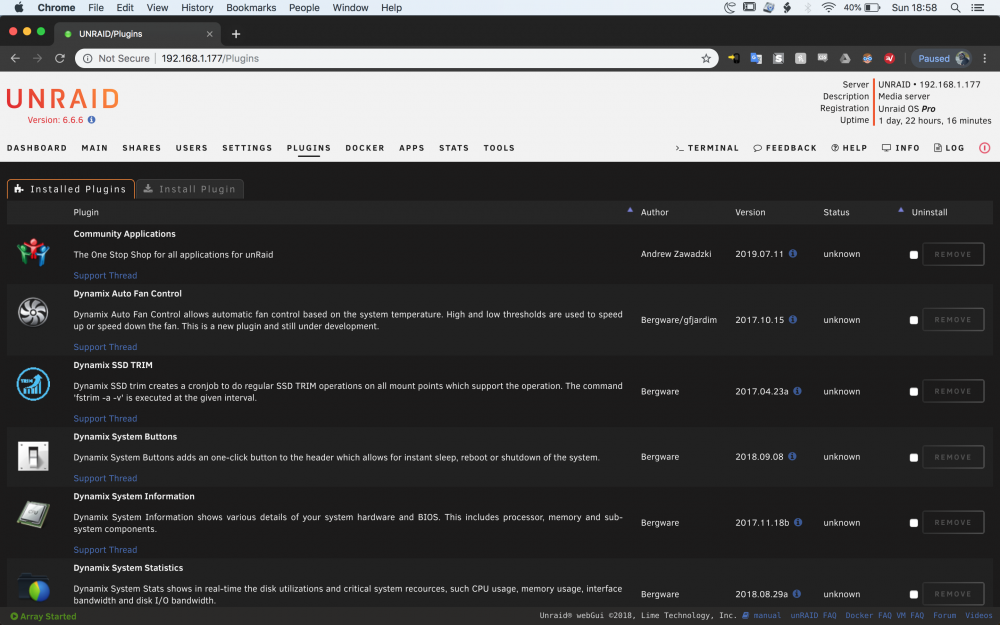Toggle Help mode in header
This screenshot has width=1000, height=625.
(849, 148)
